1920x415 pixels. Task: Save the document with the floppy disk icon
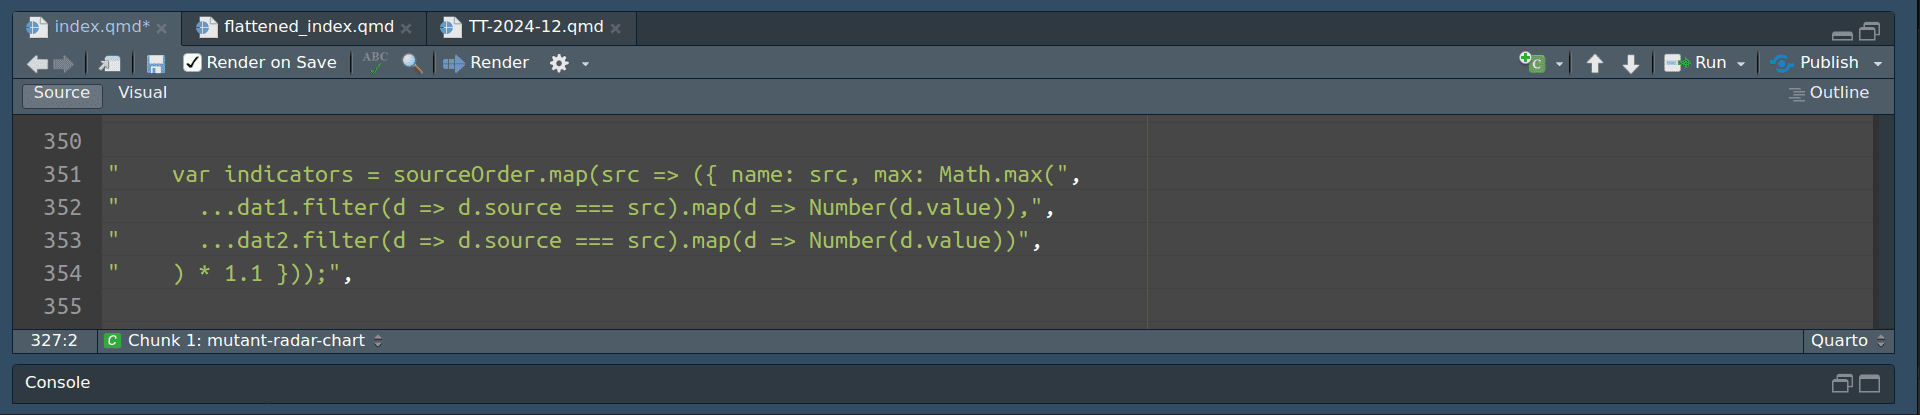click(156, 64)
